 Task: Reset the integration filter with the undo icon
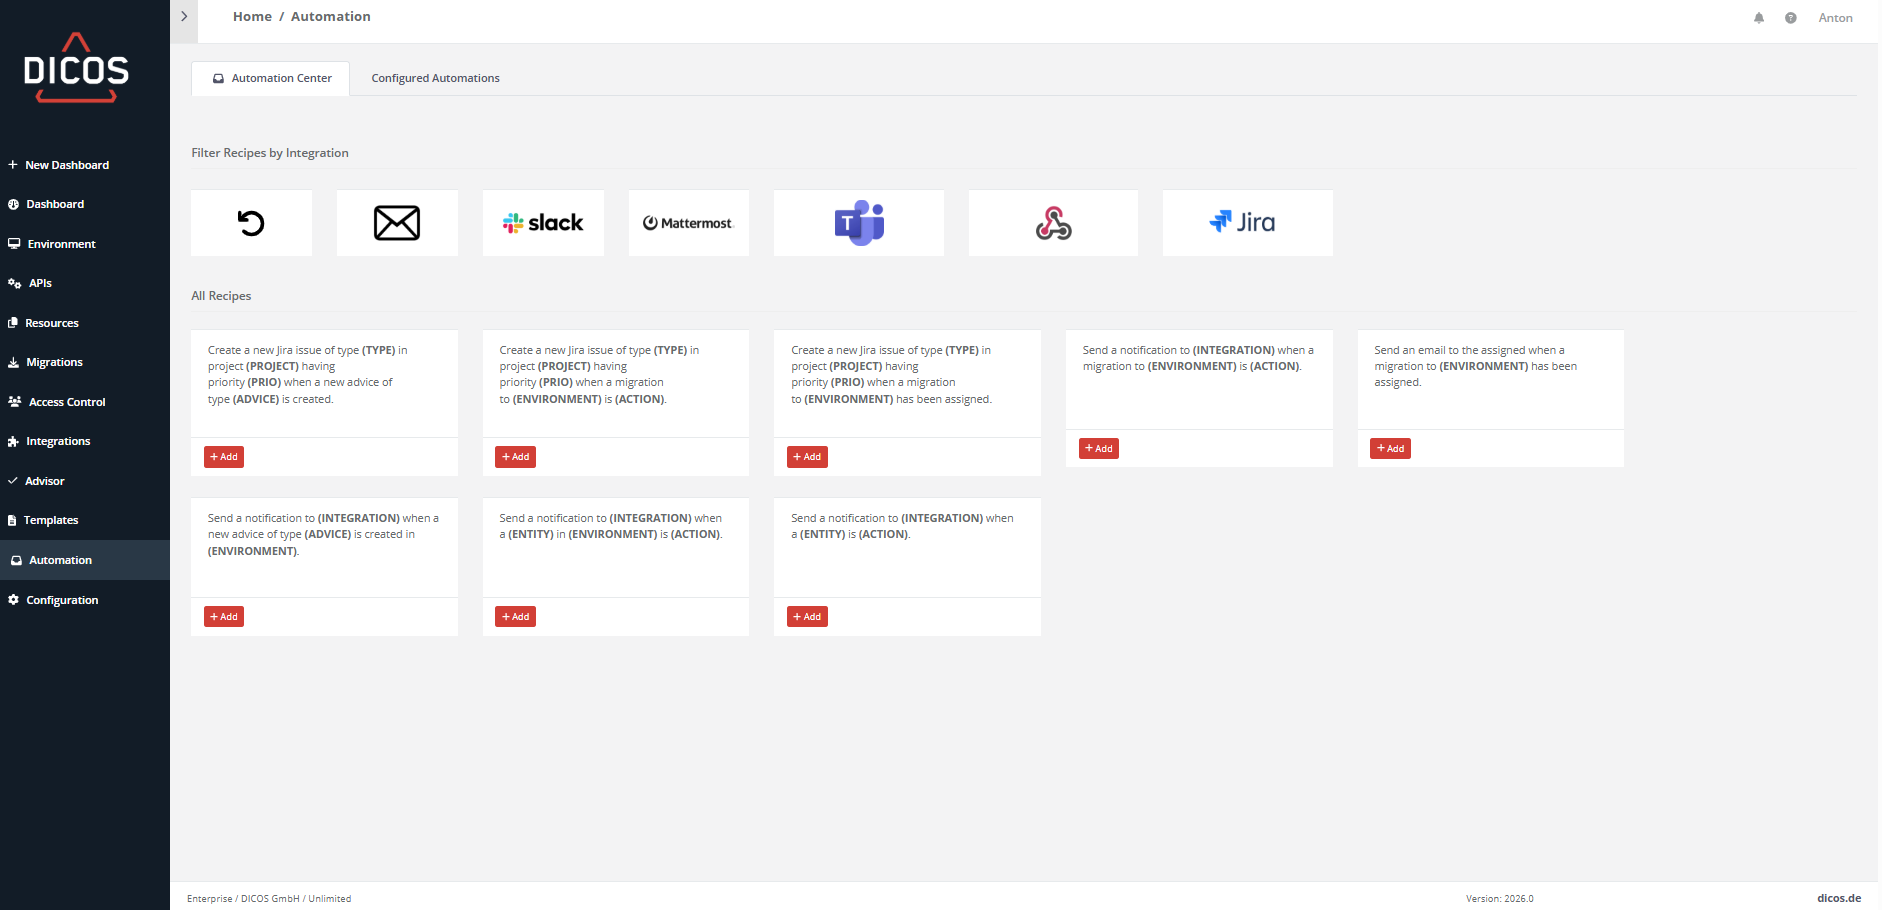pyautogui.click(x=251, y=223)
